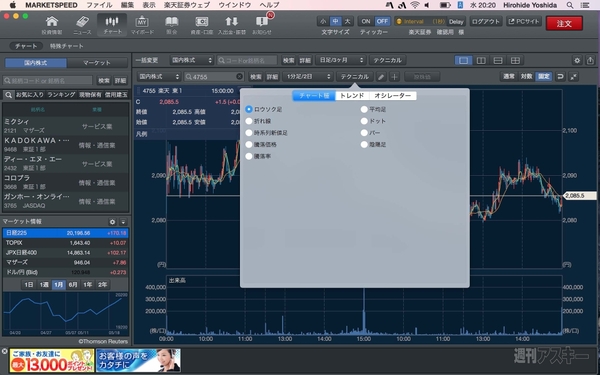Viewport: 600px width, 375px height.
Task: Click the plus crosshair icon
Action: coord(394,77)
